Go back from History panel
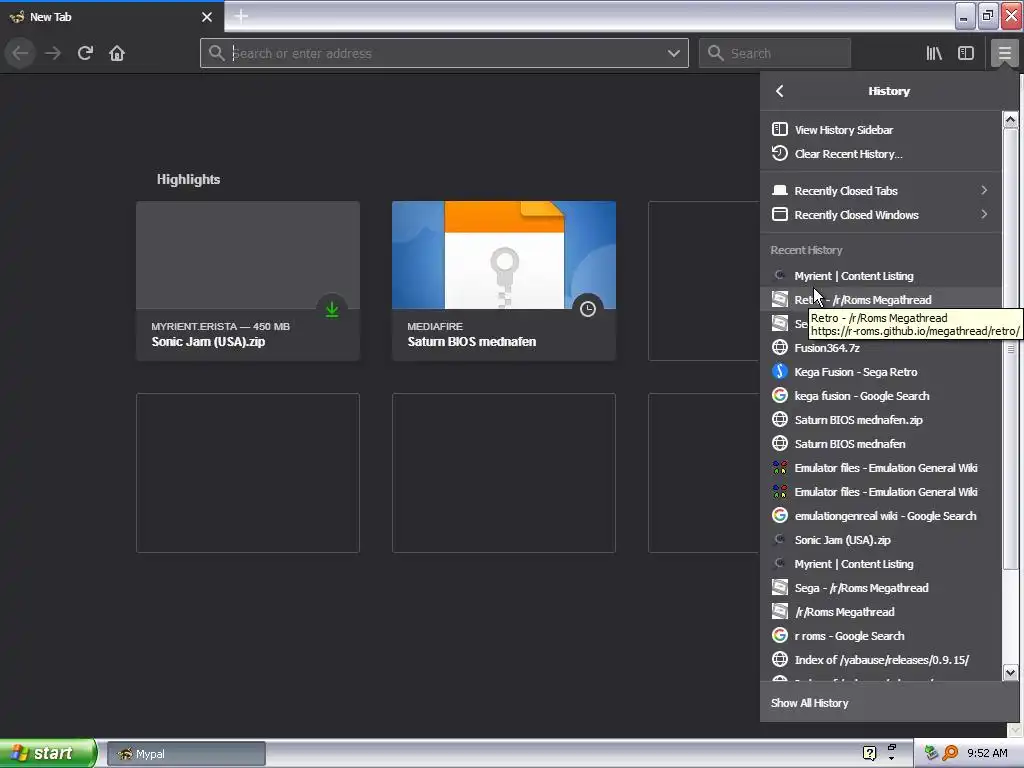Image resolution: width=1024 pixels, height=768 pixels. point(780,91)
